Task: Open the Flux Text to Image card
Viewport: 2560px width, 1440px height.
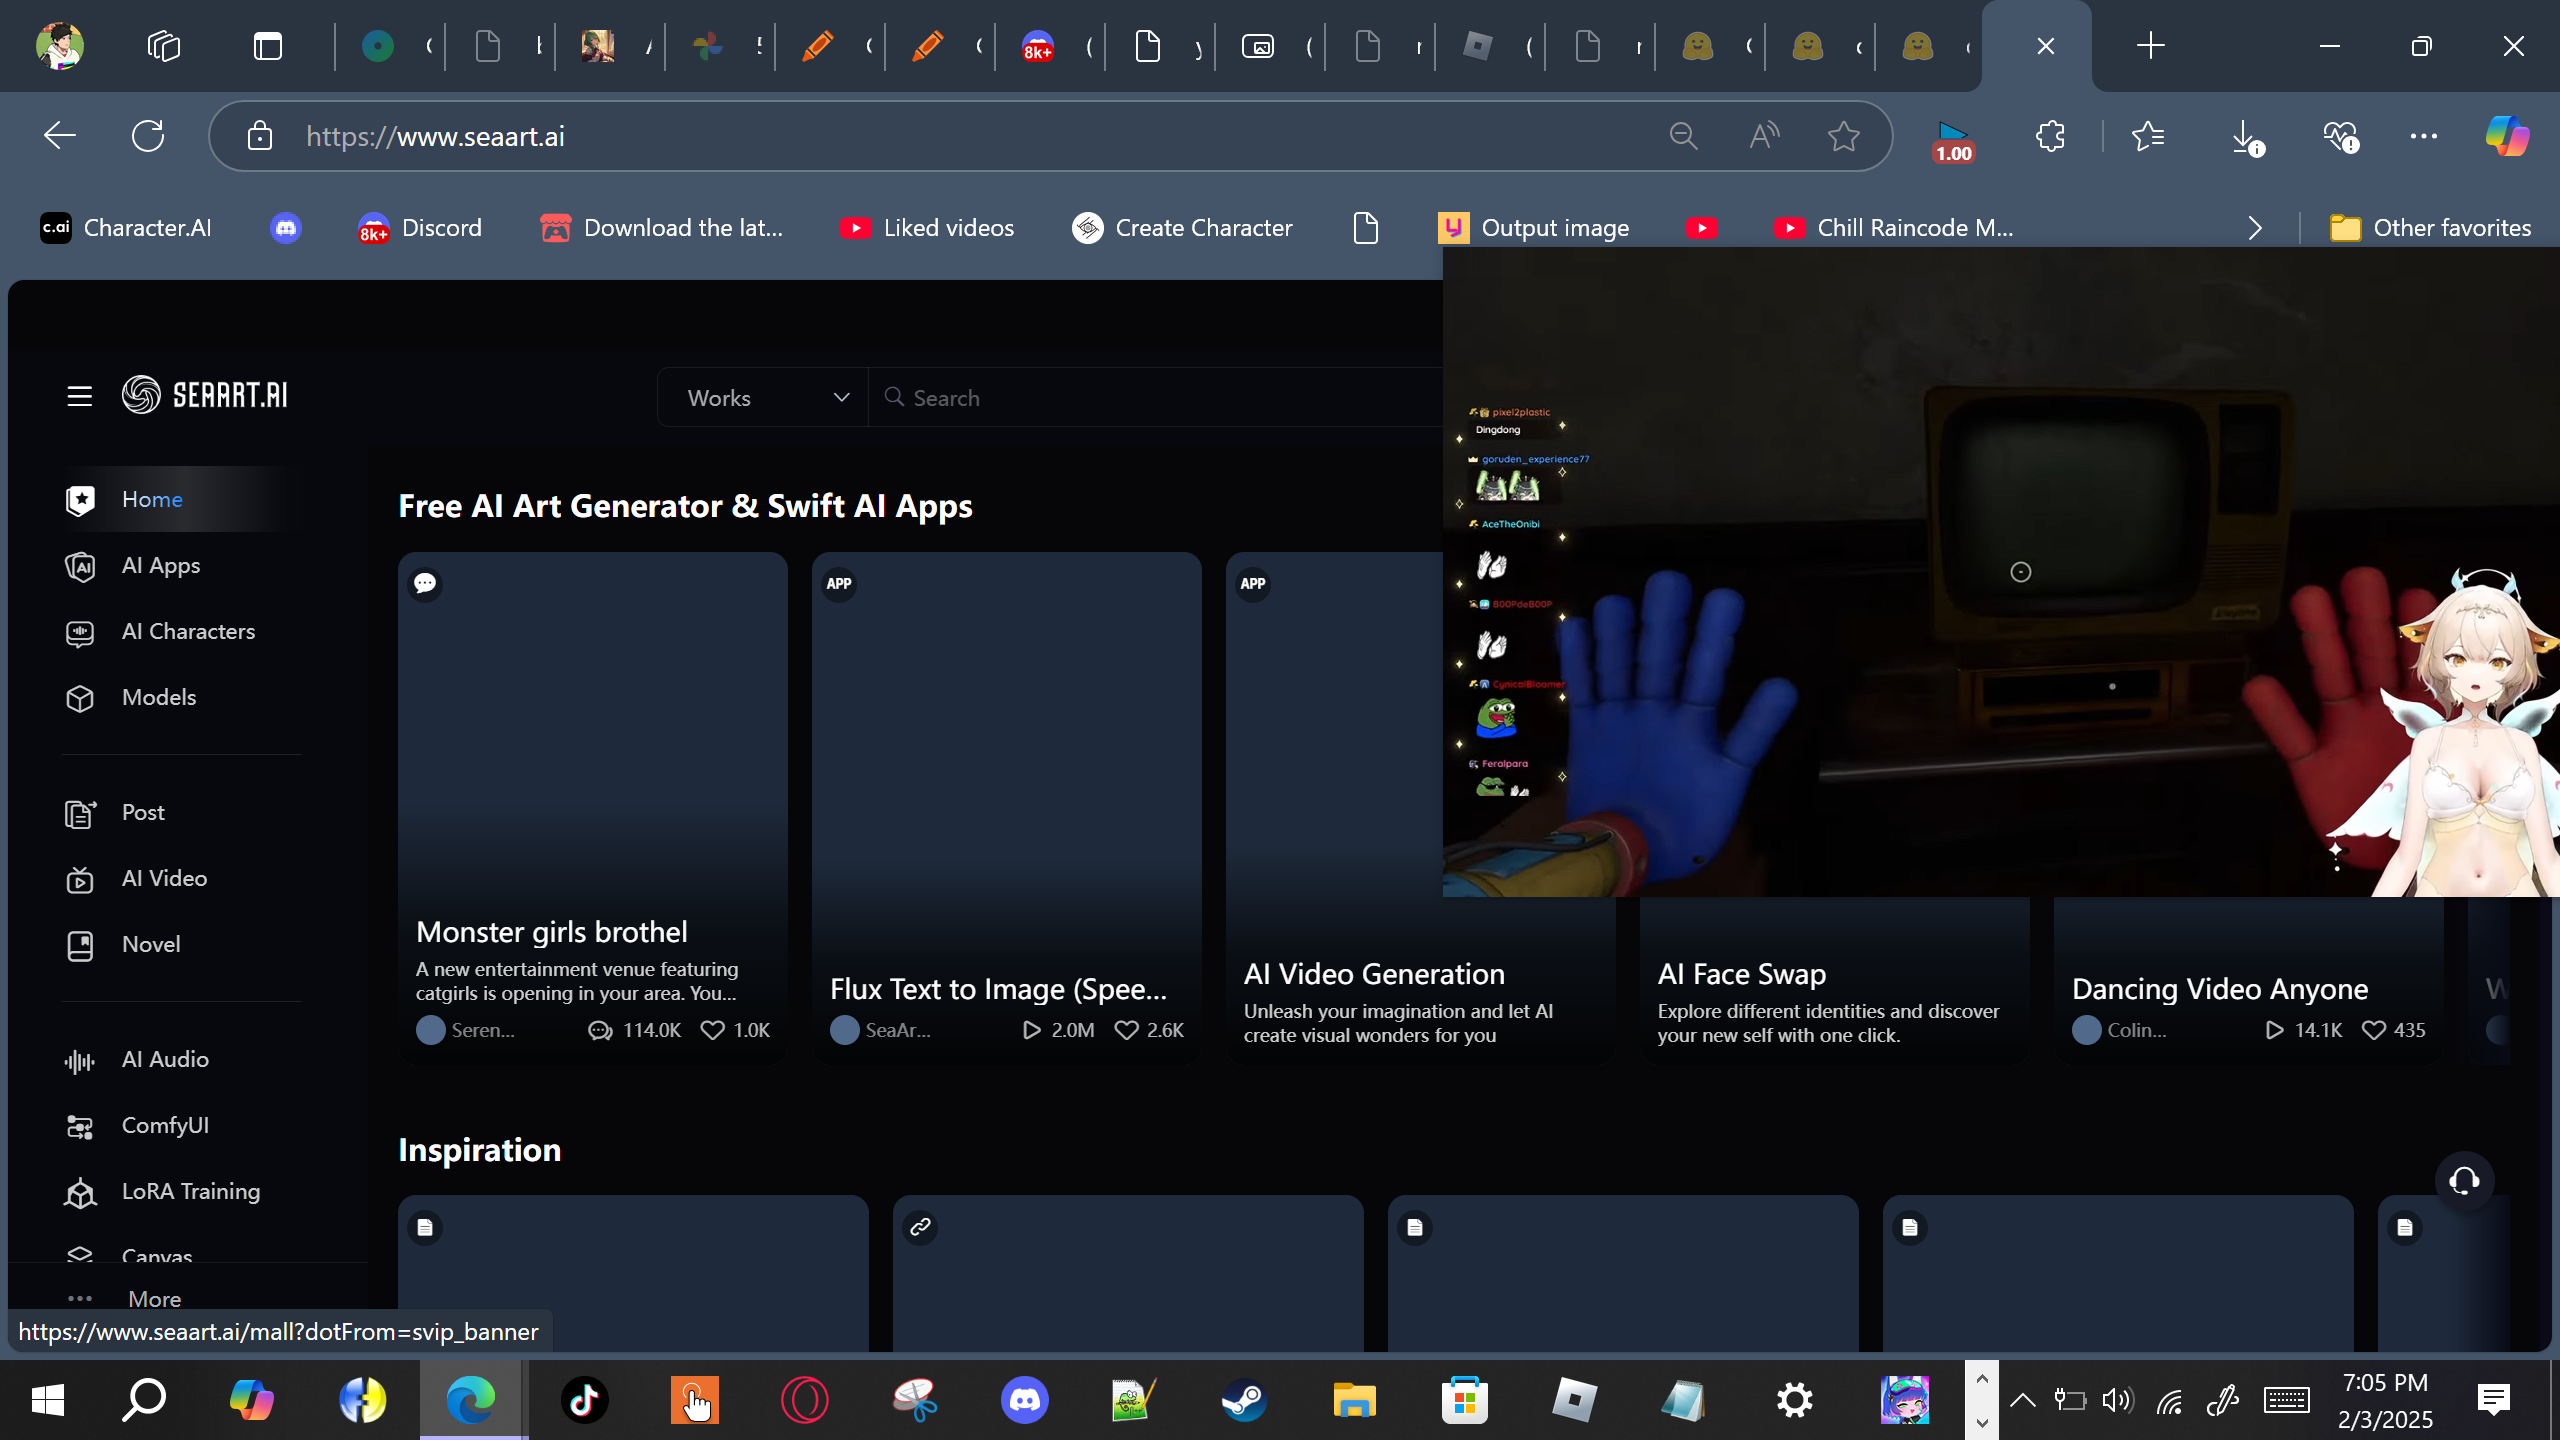Action: tap(1006, 808)
